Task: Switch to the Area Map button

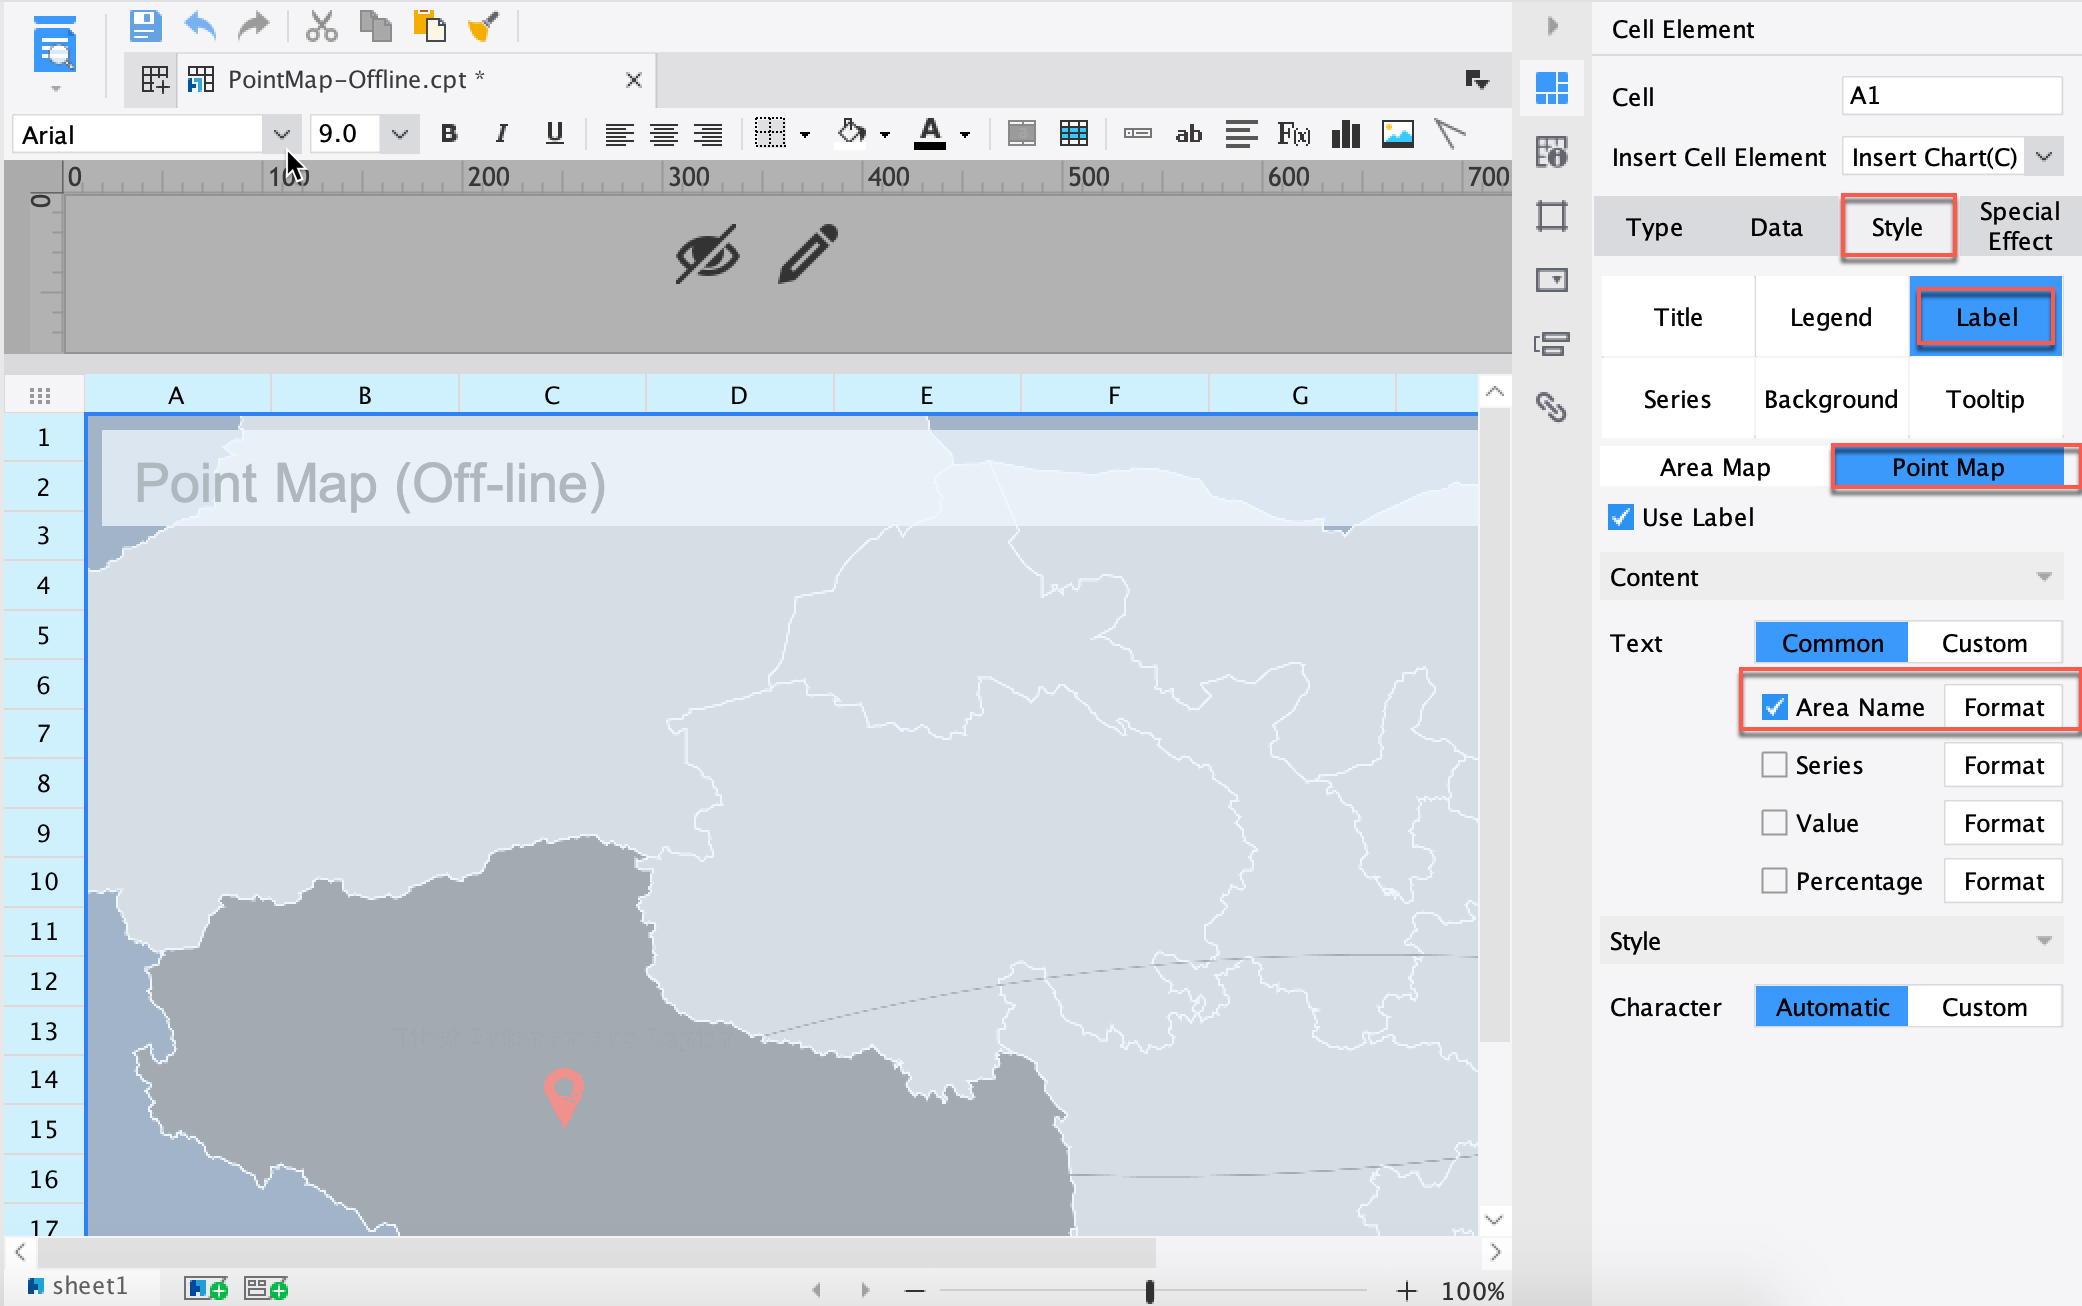Action: tap(1715, 467)
